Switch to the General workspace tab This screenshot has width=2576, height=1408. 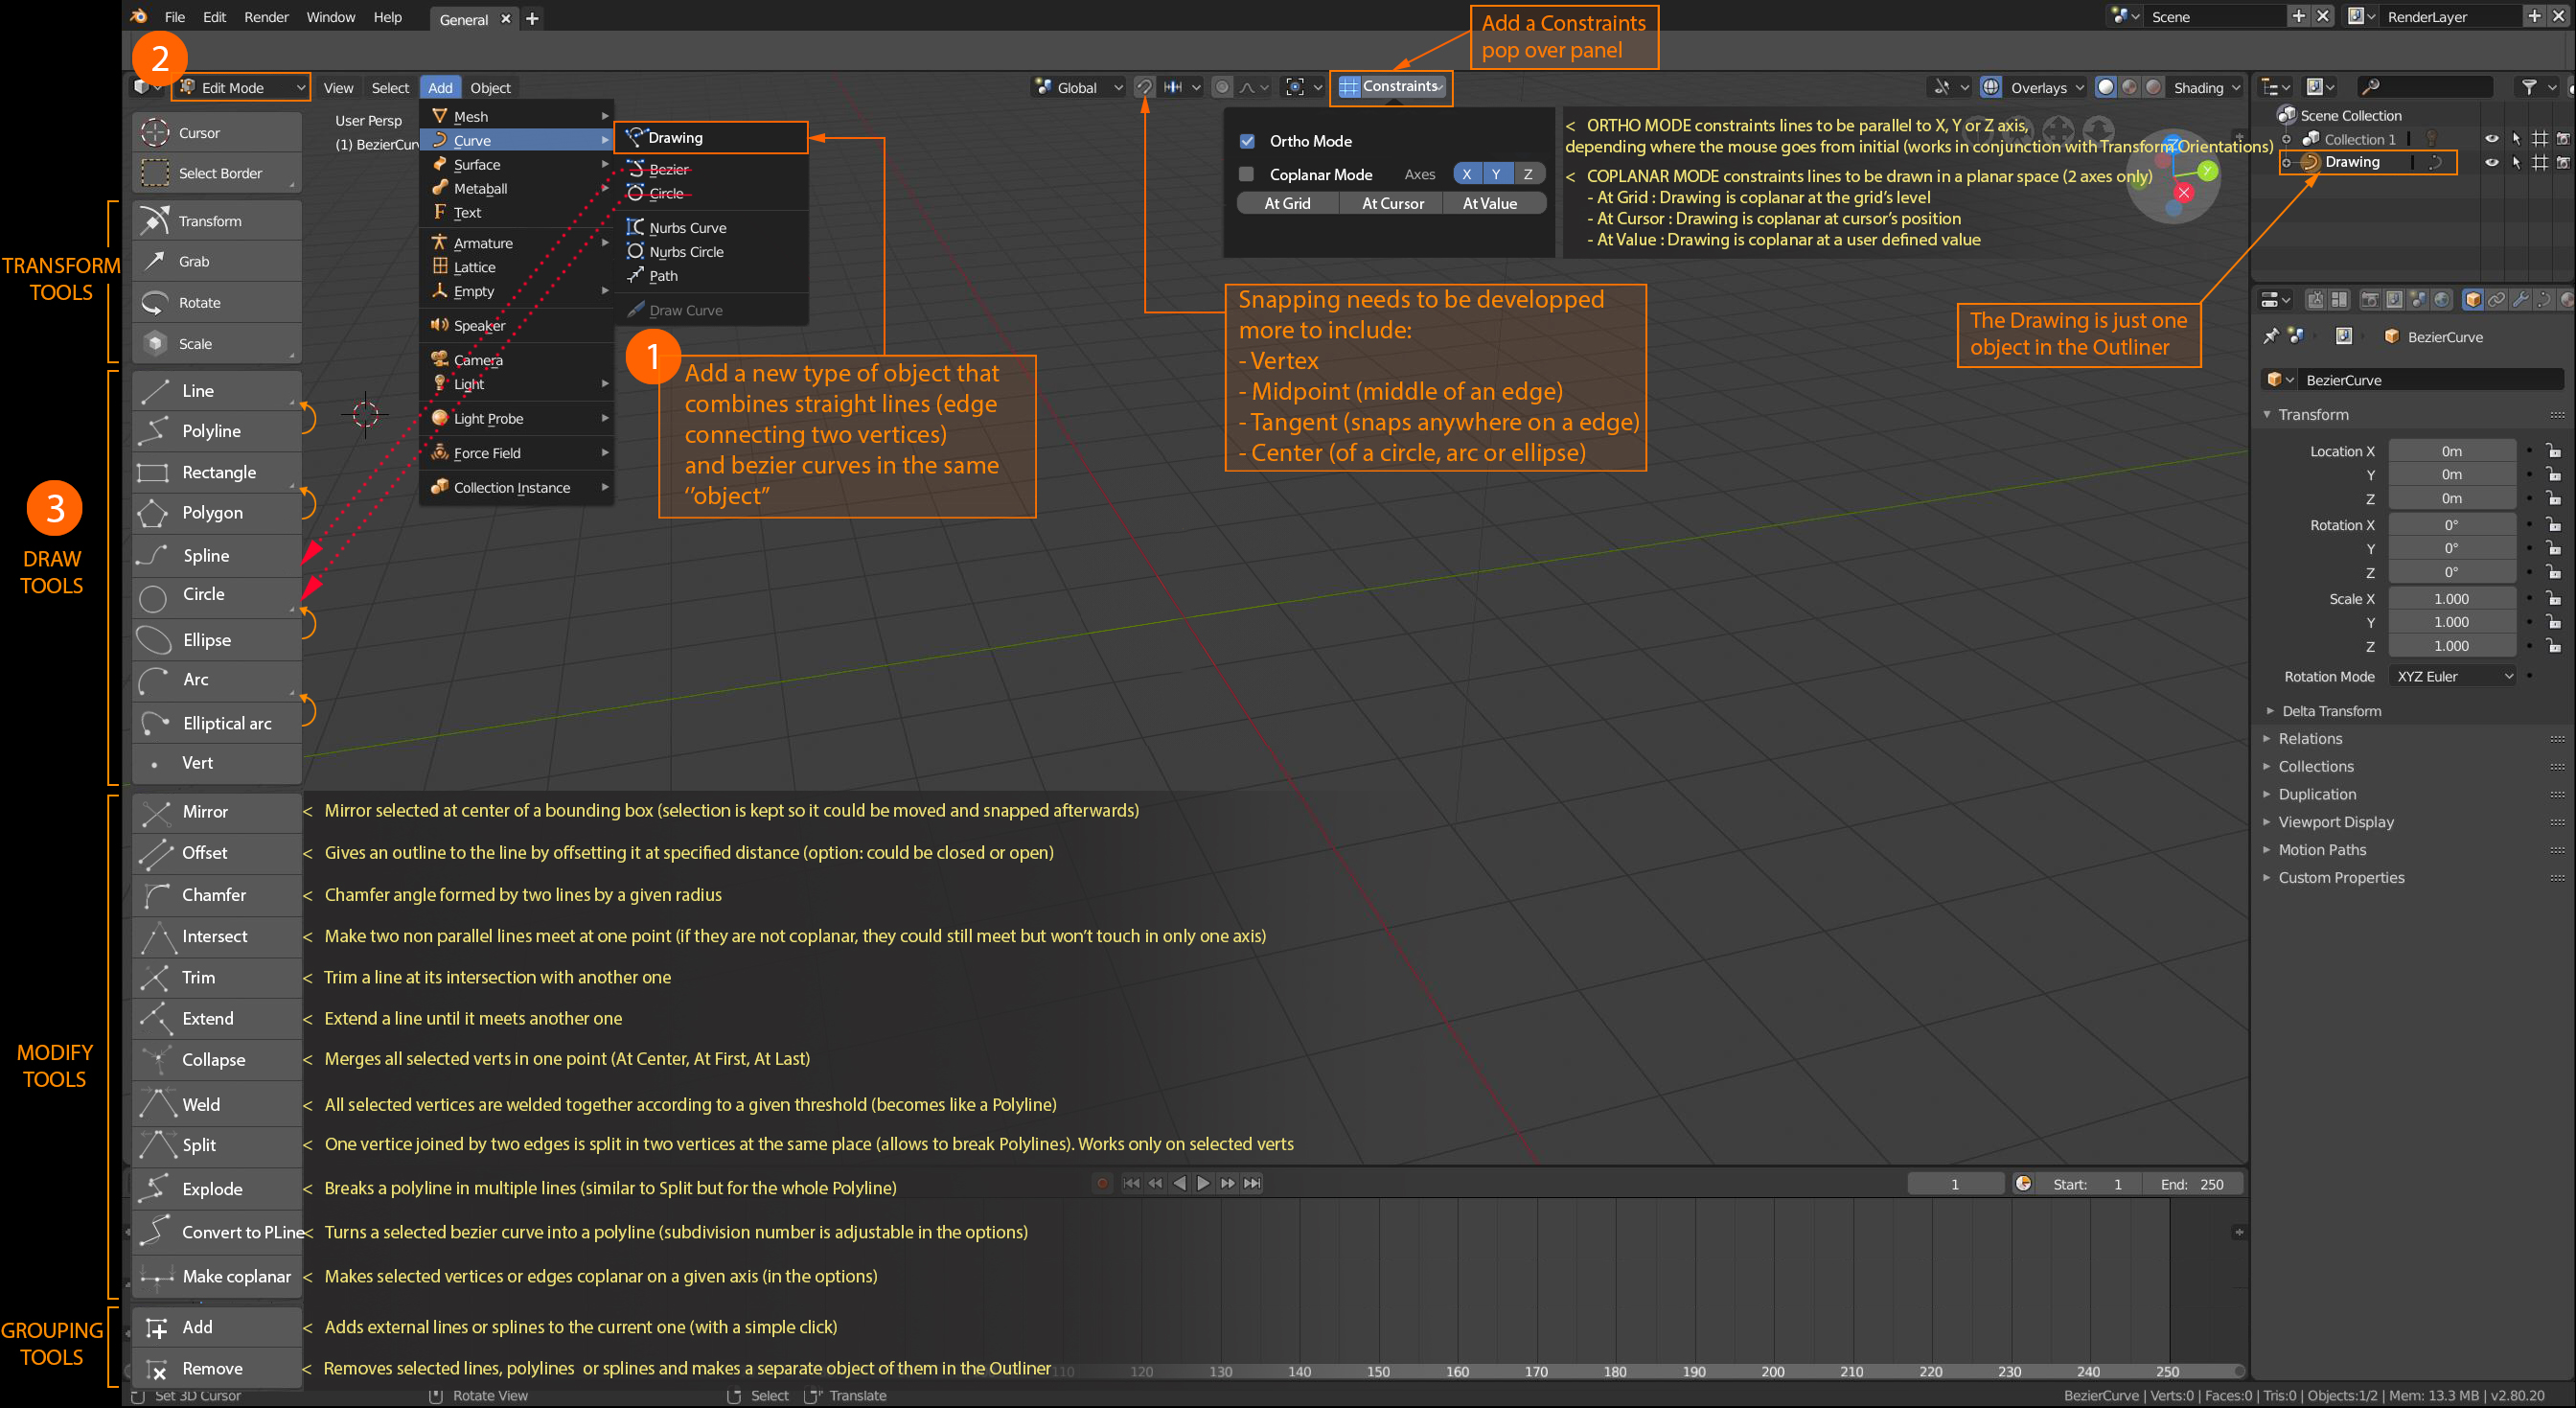pyautogui.click(x=463, y=19)
